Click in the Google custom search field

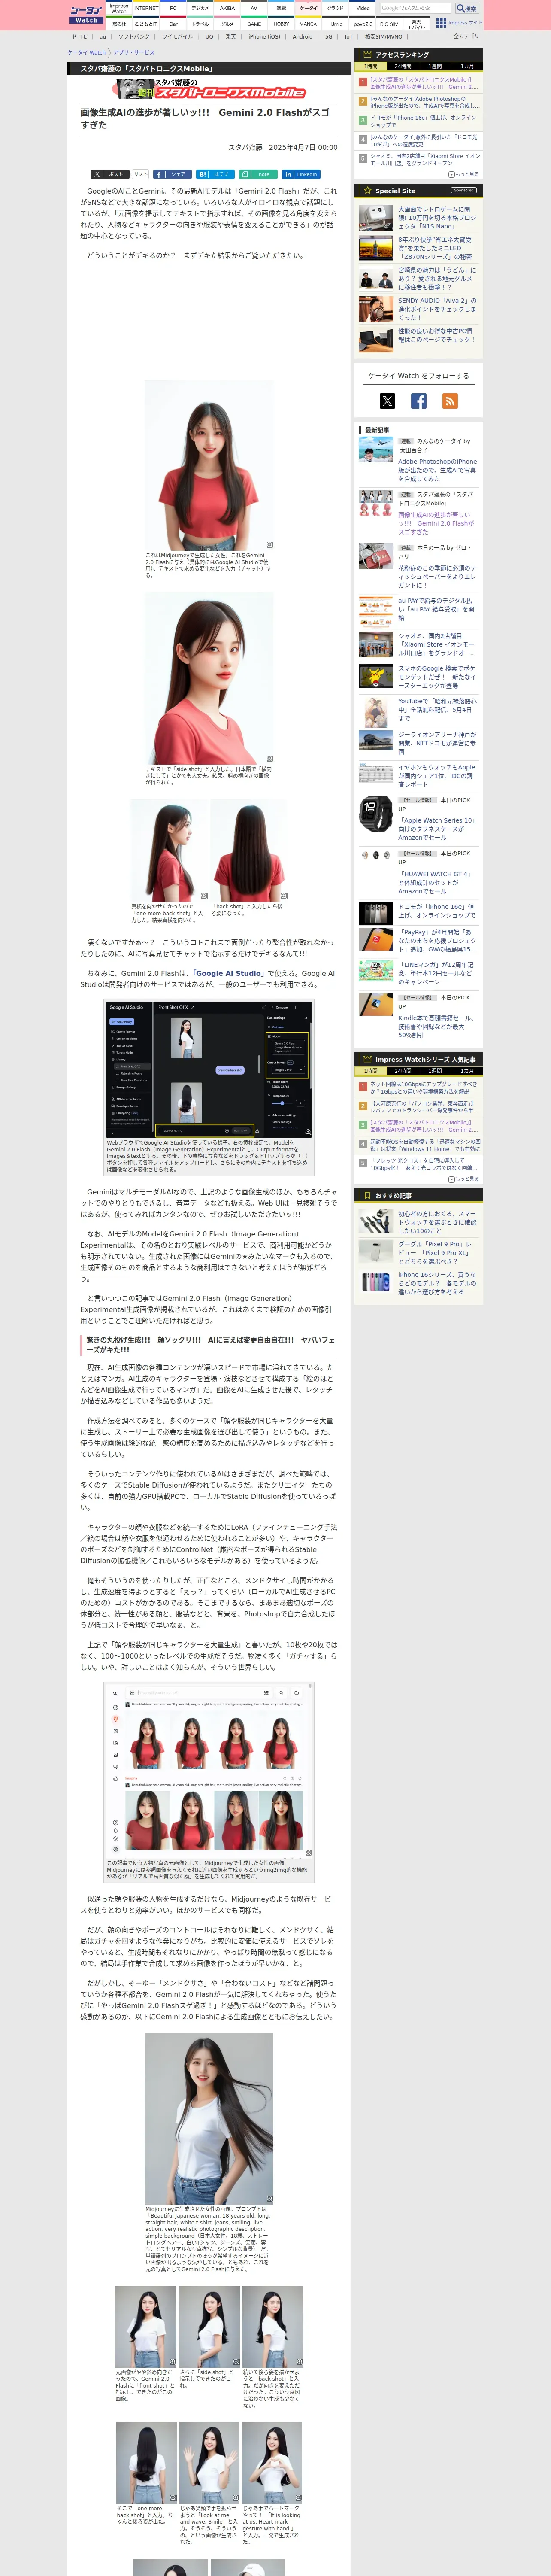[x=416, y=8]
